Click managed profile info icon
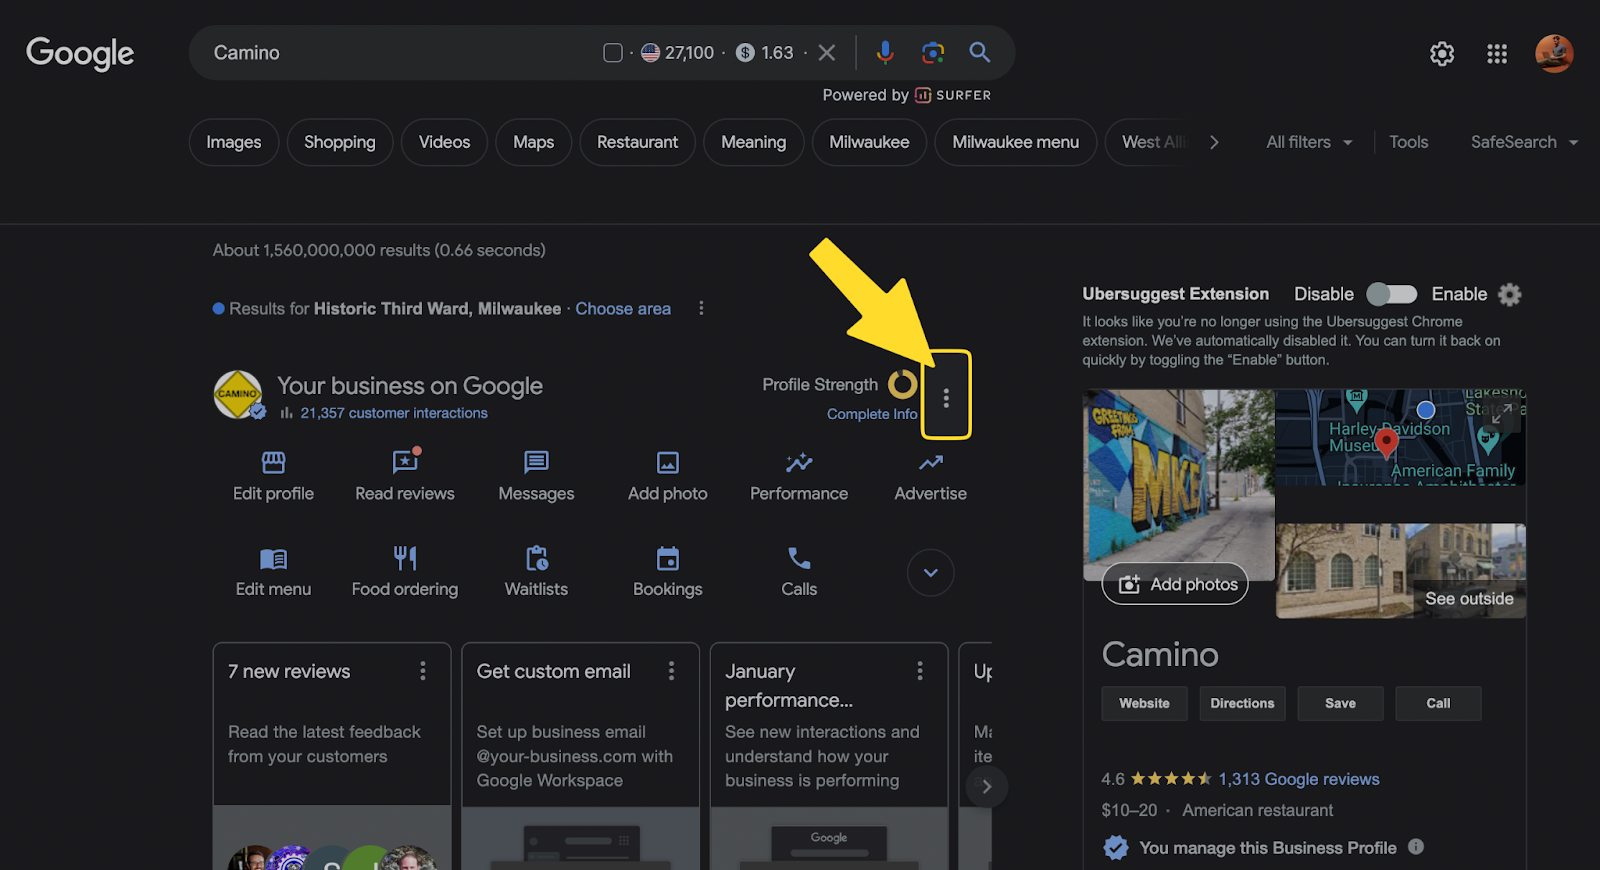Image resolution: width=1600 pixels, height=870 pixels. click(x=1416, y=846)
